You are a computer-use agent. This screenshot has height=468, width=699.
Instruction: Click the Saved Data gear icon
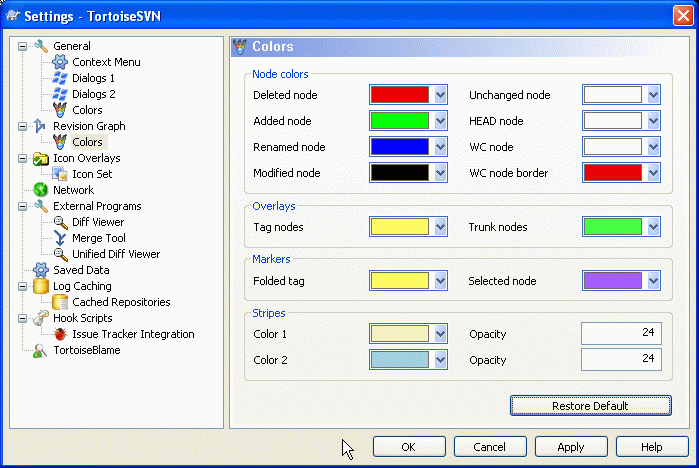41,270
